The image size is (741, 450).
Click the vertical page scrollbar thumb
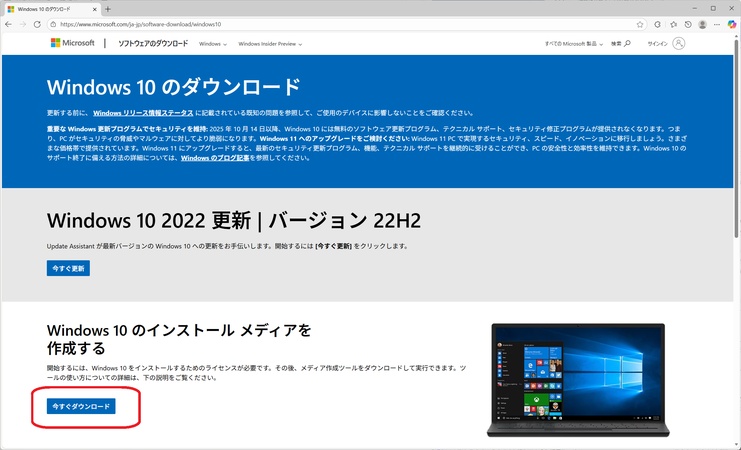pos(736,137)
